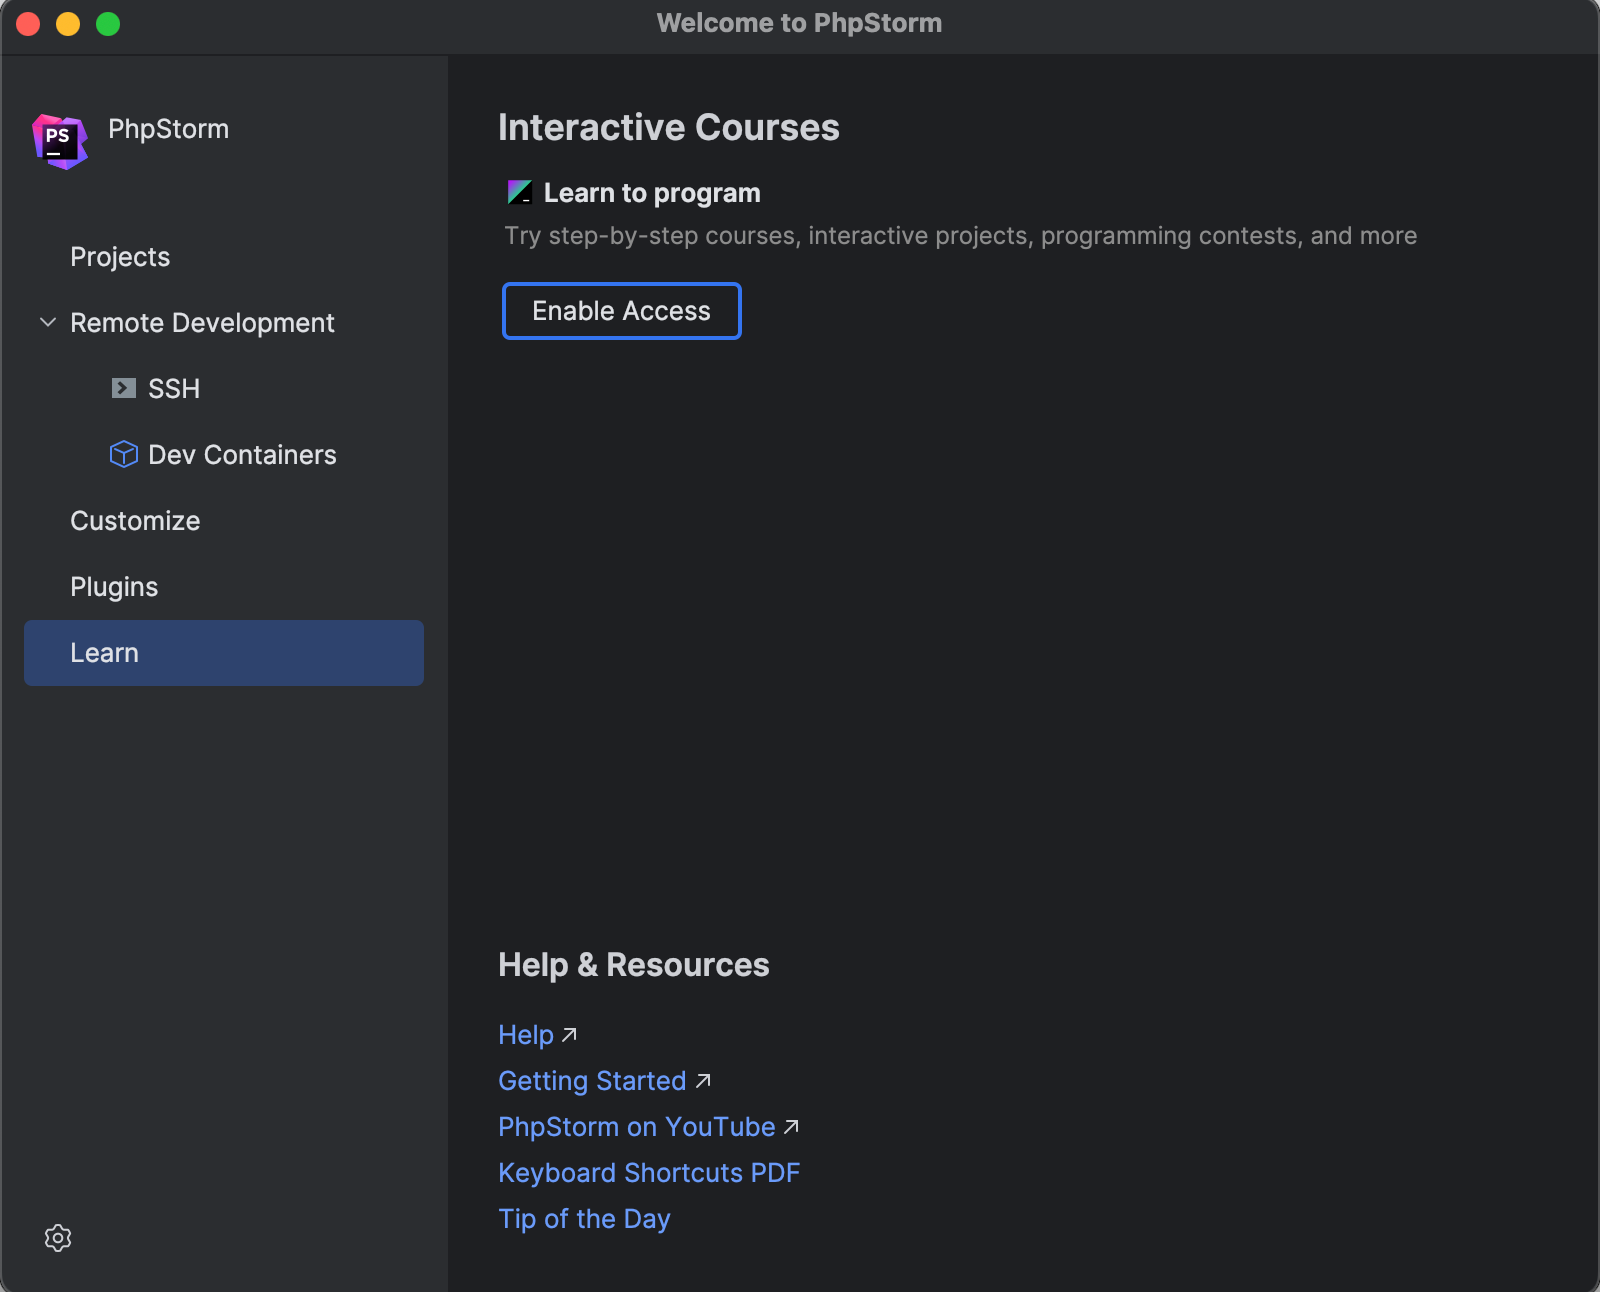Close the Welcome to PhpStorm window
This screenshot has width=1600, height=1292.
pyautogui.click(x=28, y=24)
